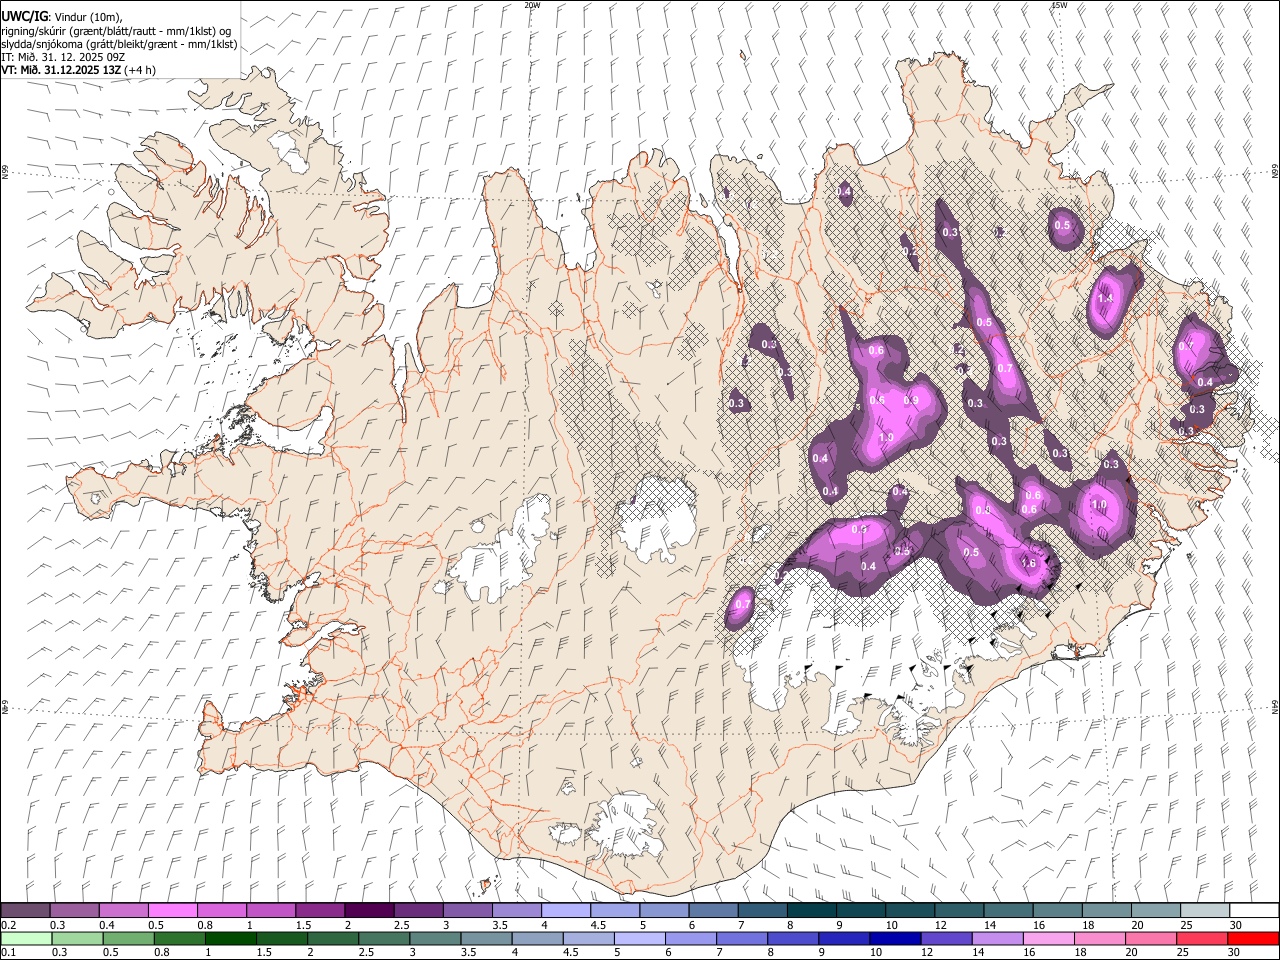Pick the pinkish-red 25 mm rain swatch
This screenshot has height=960, width=1280.
pos(1202,938)
